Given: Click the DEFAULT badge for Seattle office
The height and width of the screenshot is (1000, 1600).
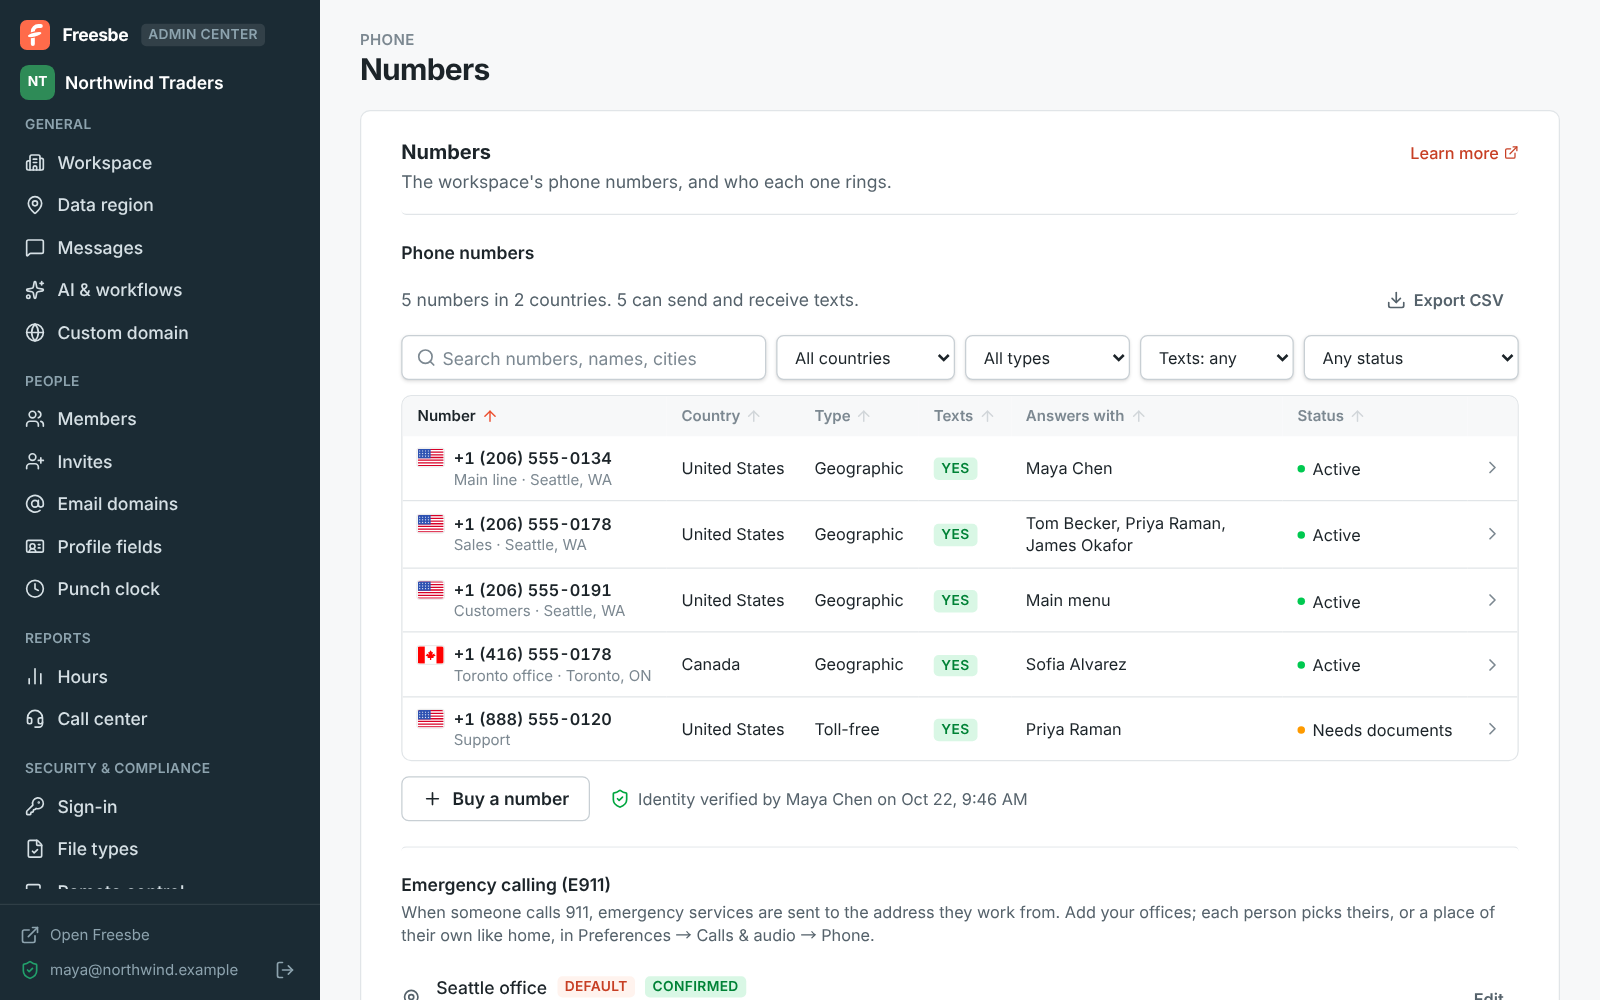Looking at the screenshot, I should click(x=596, y=986).
